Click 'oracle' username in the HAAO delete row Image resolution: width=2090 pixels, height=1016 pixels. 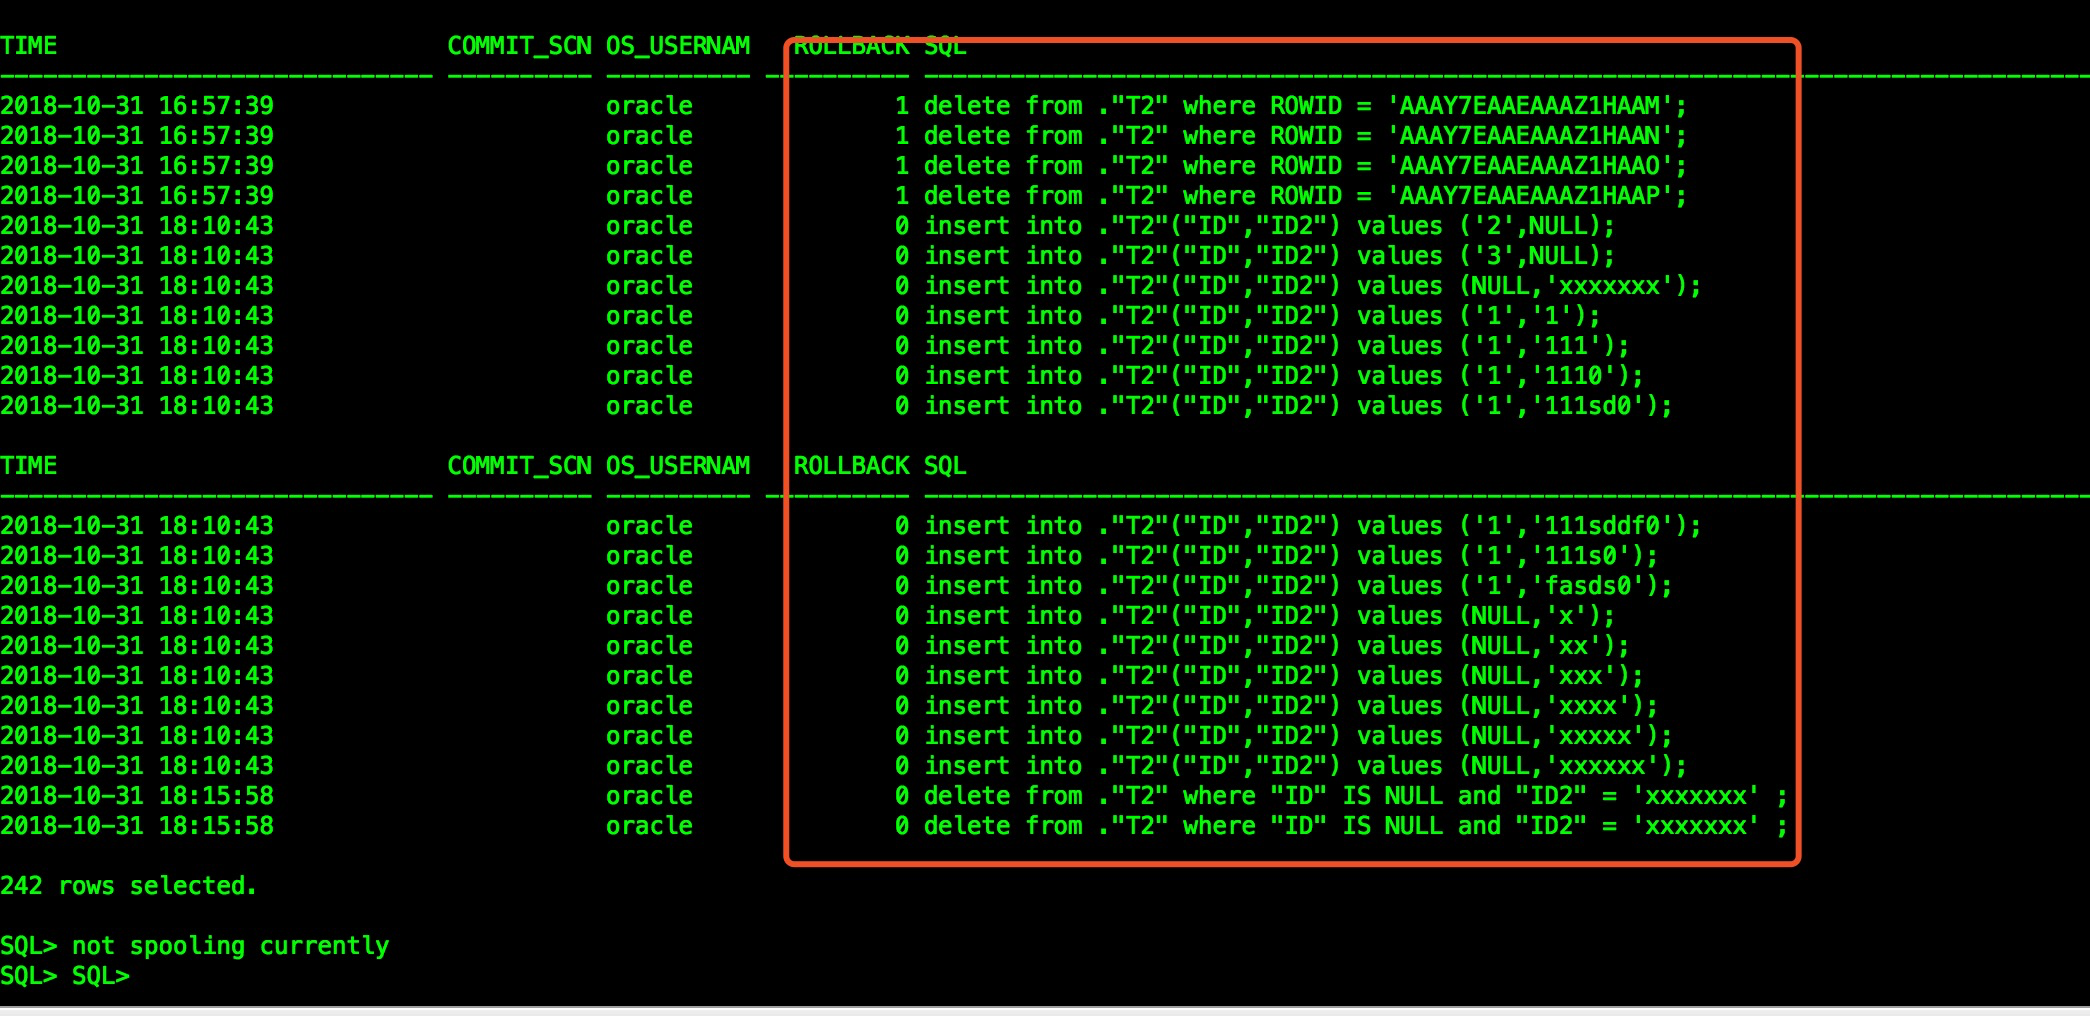point(649,166)
